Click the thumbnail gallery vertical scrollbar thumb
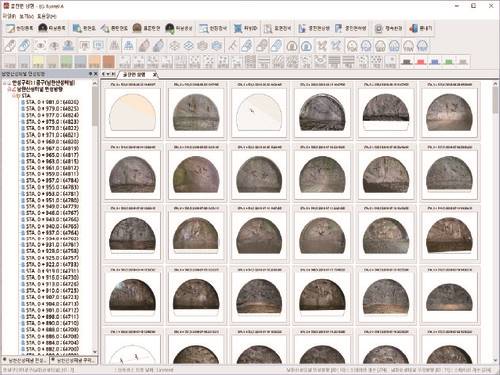This screenshot has height=375, width=500. [x=495, y=99]
